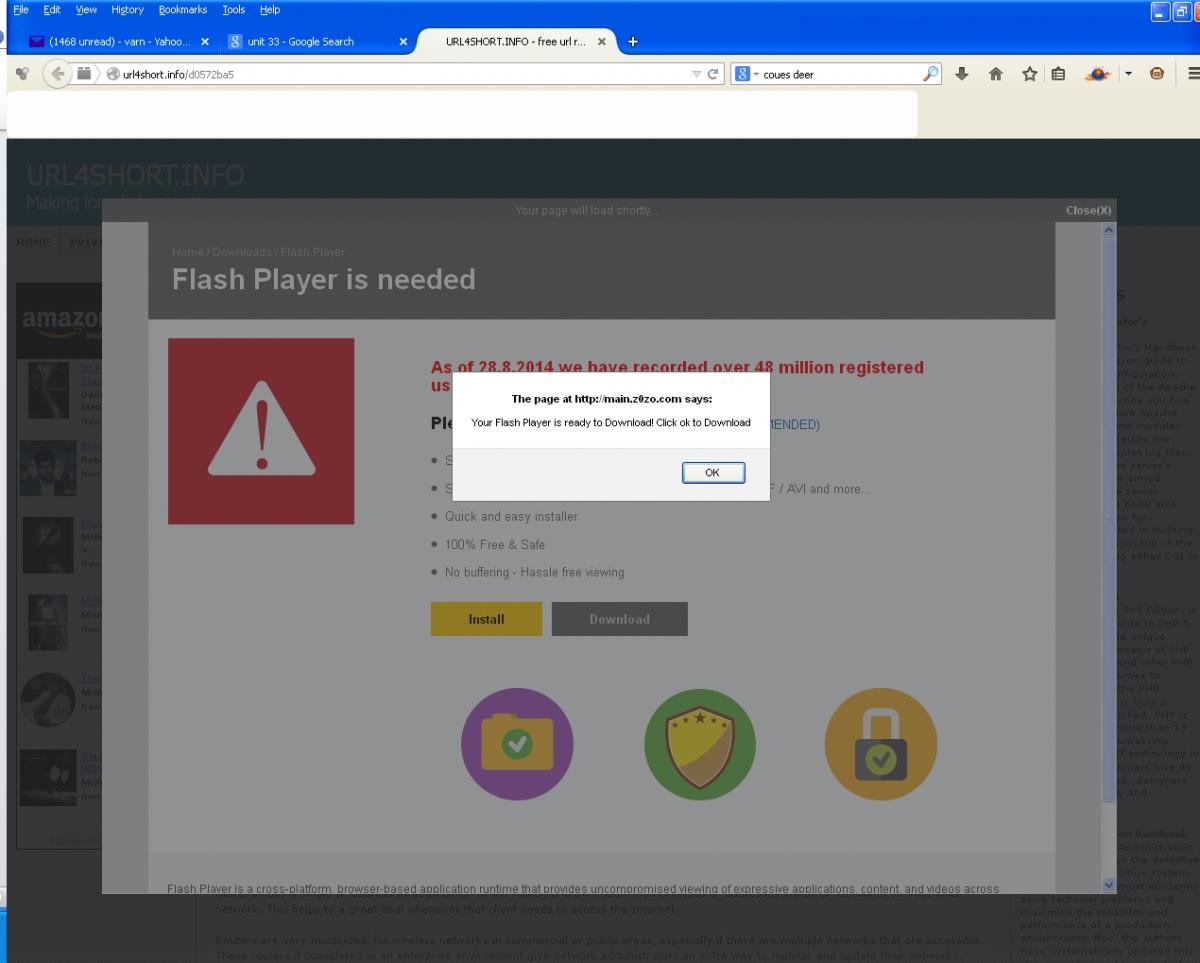Close the URL4SHORT.INFO tab
Image resolution: width=1200 pixels, height=963 pixels.
tap(601, 42)
